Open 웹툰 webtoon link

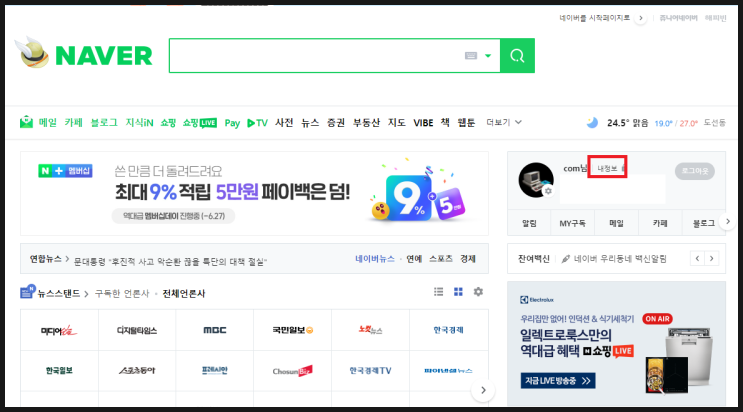coord(466,123)
